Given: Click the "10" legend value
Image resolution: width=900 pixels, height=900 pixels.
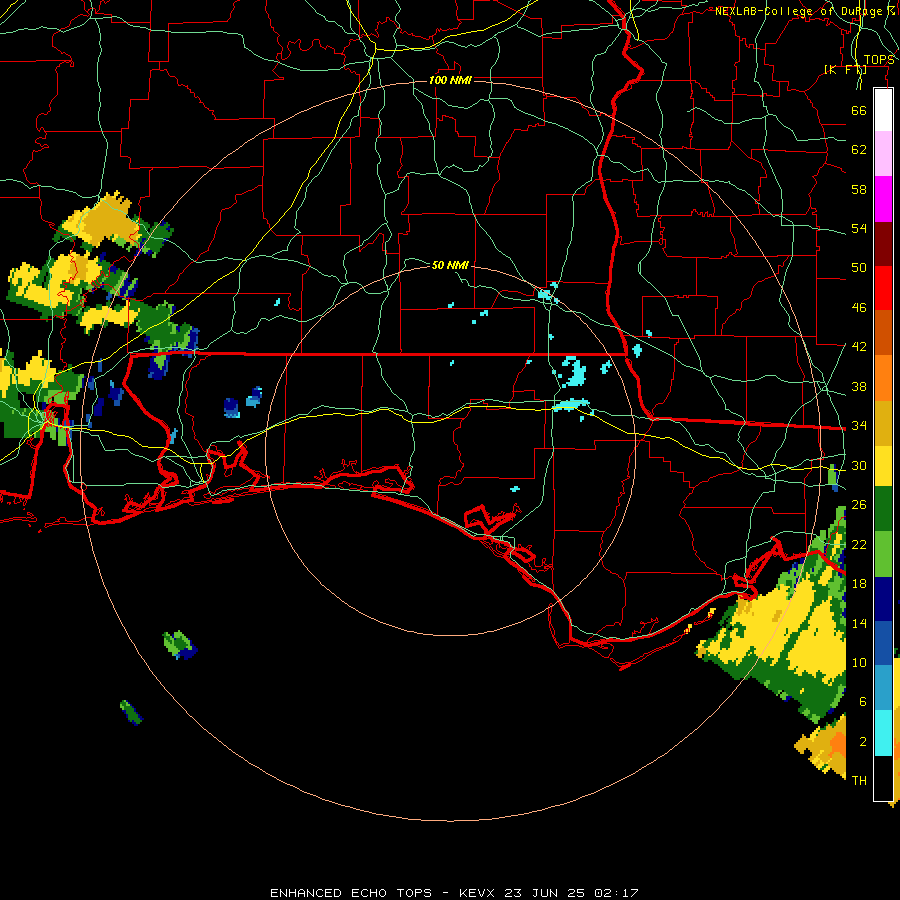Looking at the screenshot, I should click(x=859, y=663).
